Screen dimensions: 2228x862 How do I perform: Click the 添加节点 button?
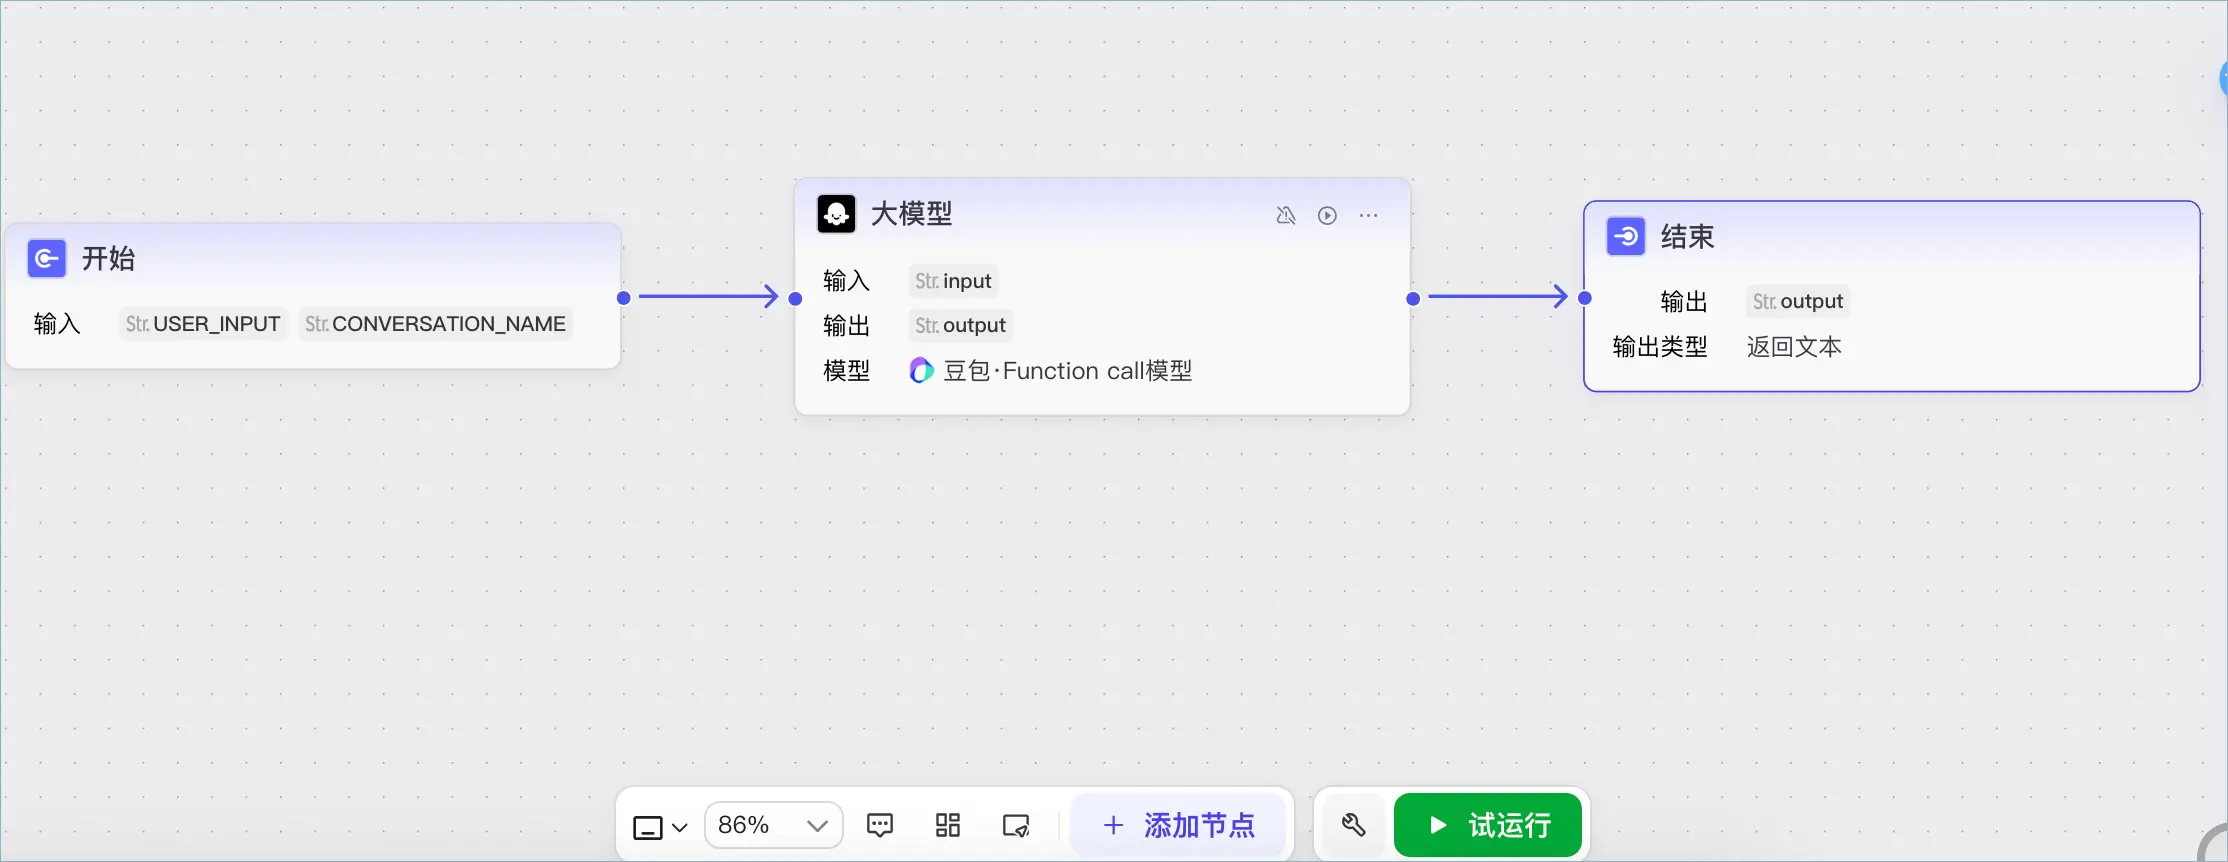point(1178,825)
